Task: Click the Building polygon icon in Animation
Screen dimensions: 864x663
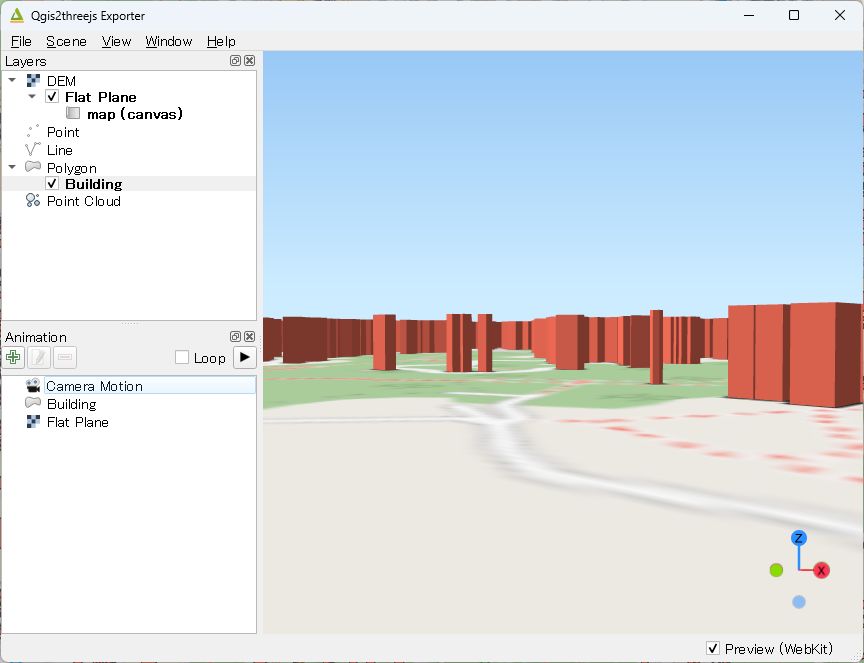Action: [x=33, y=403]
